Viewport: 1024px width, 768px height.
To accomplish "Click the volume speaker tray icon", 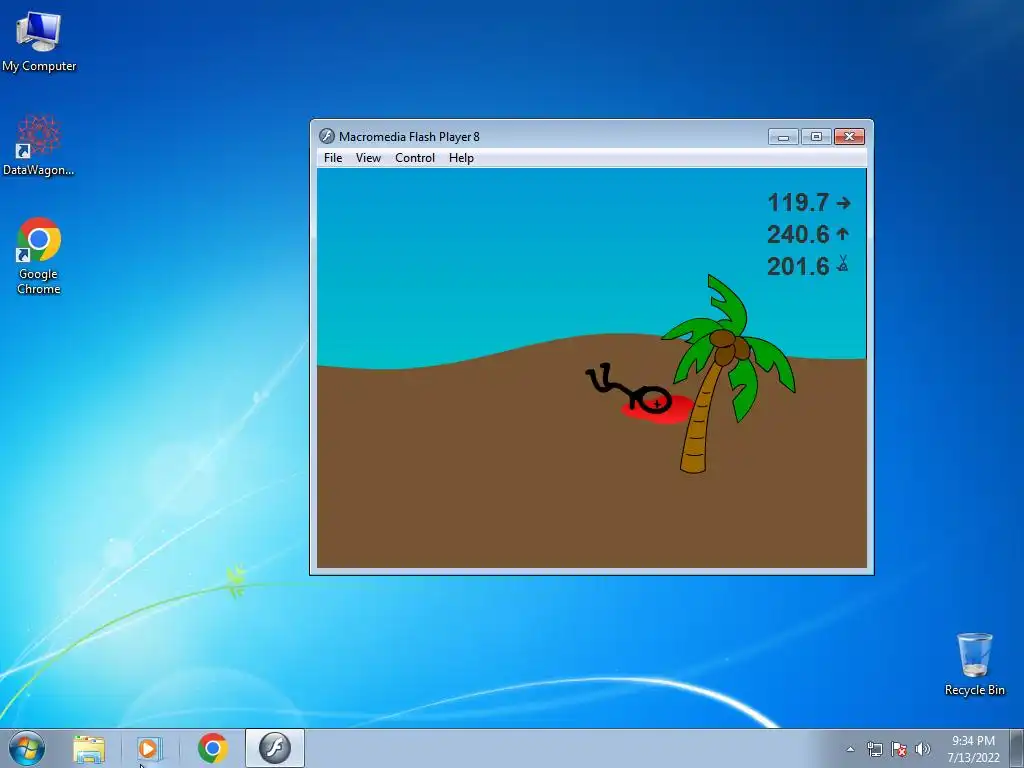I will tap(923, 749).
